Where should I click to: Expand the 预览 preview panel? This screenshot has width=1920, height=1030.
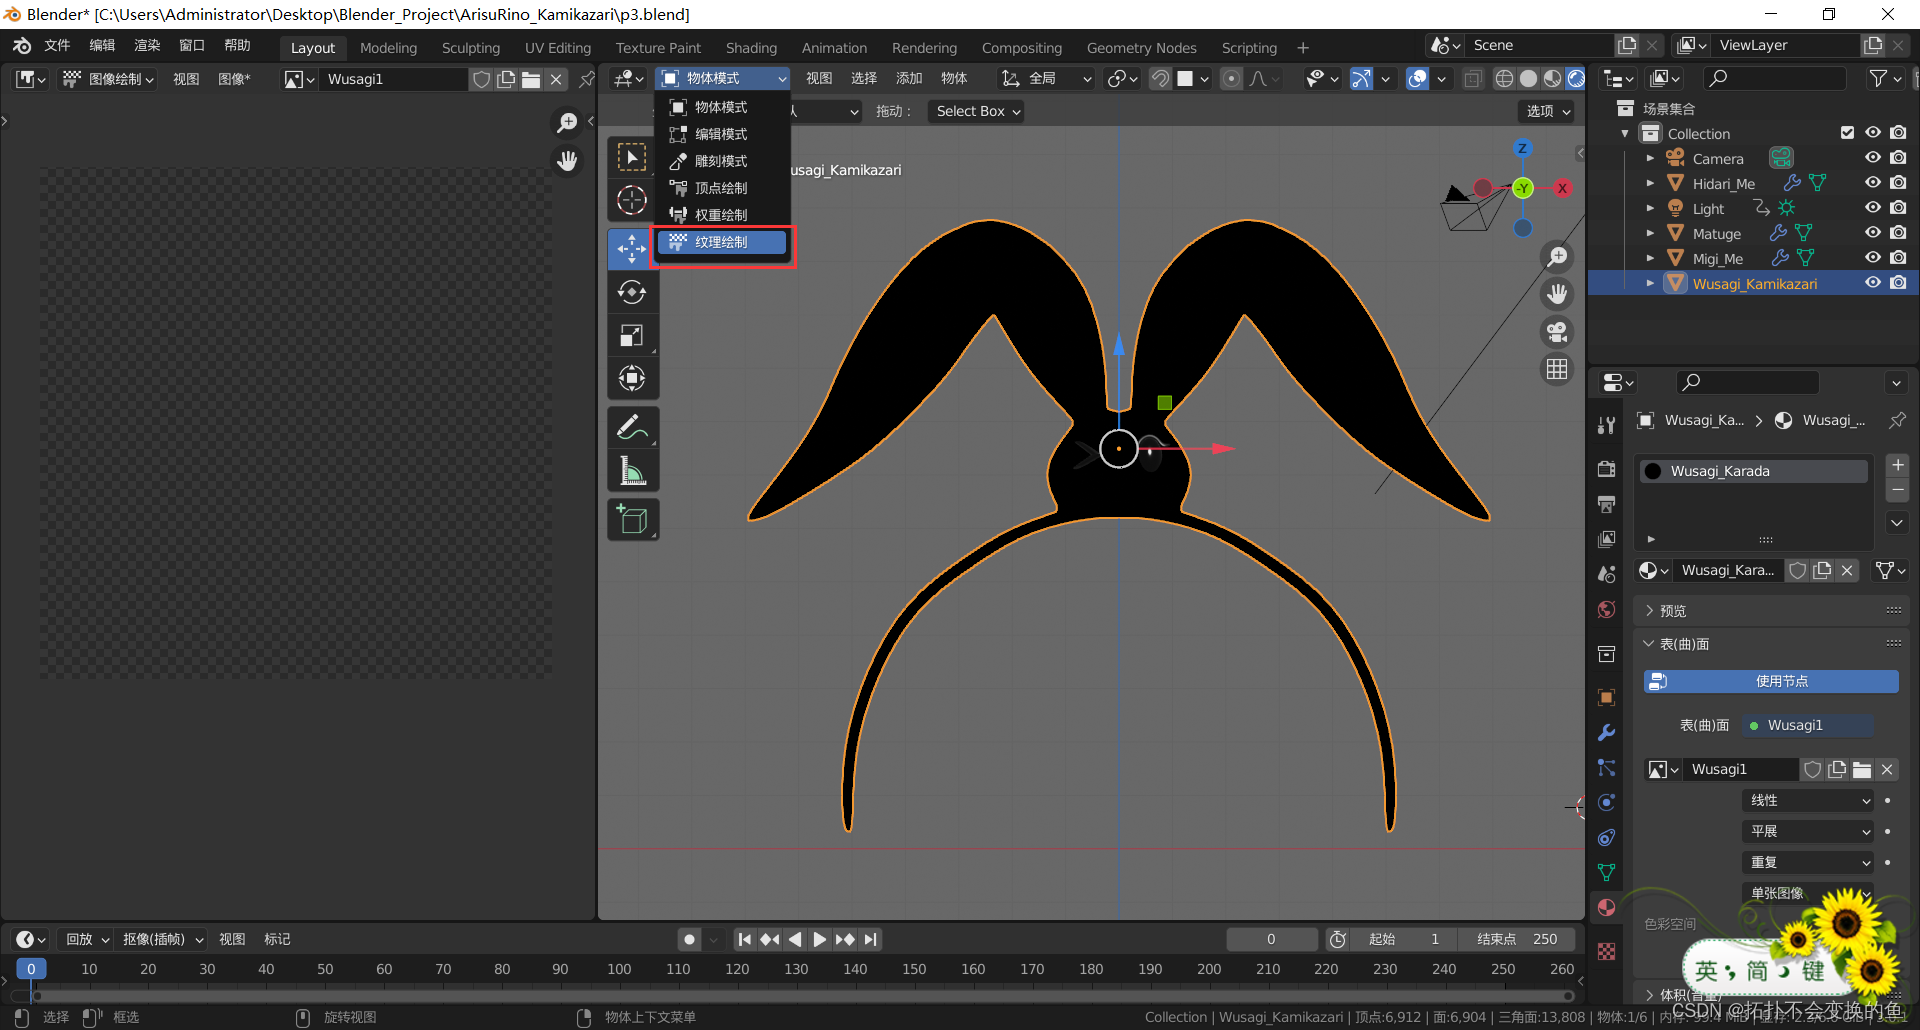click(1672, 610)
